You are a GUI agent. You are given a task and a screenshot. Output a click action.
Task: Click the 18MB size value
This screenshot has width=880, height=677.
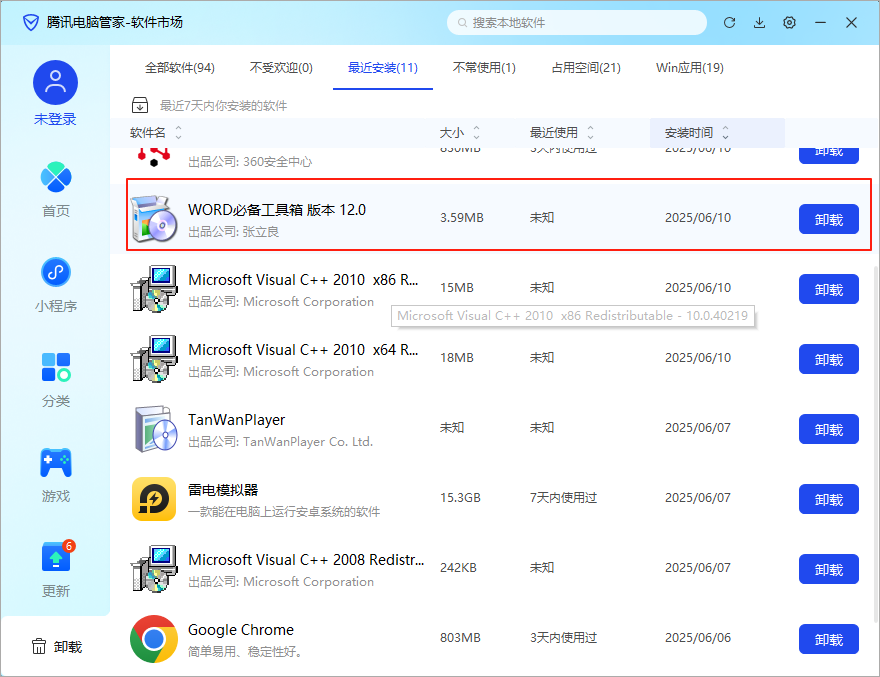click(x=456, y=358)
